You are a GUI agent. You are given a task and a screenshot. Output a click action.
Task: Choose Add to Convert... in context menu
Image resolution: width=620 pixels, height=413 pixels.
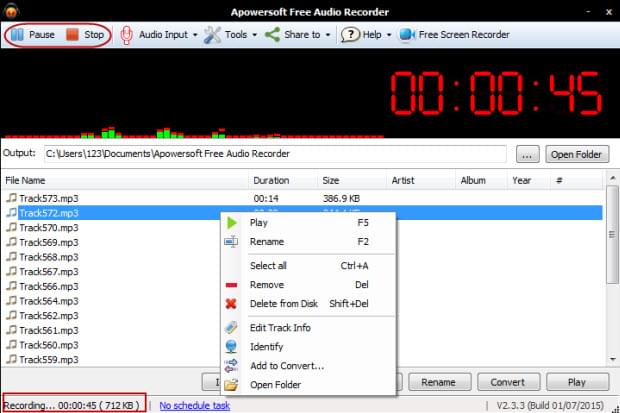(x=308, y=366)
